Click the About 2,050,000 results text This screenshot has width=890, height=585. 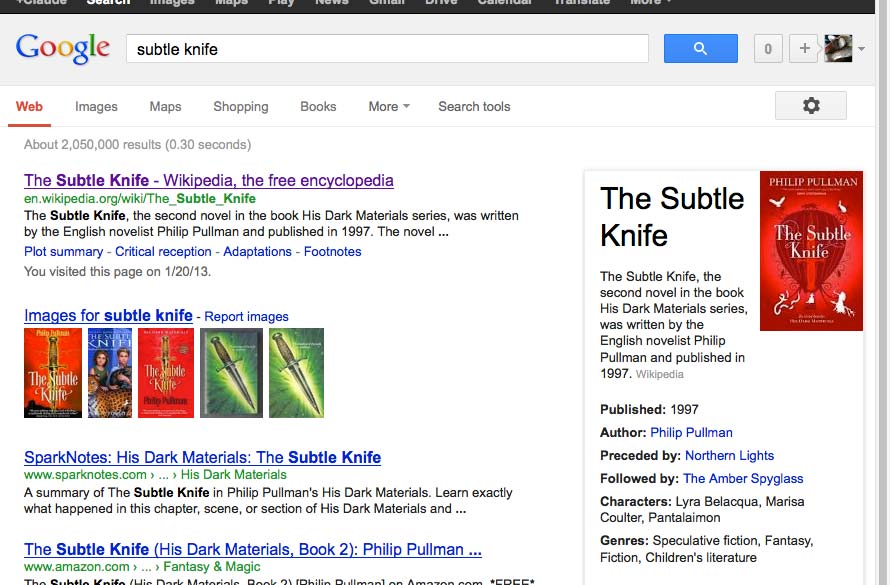pos(137,145)
